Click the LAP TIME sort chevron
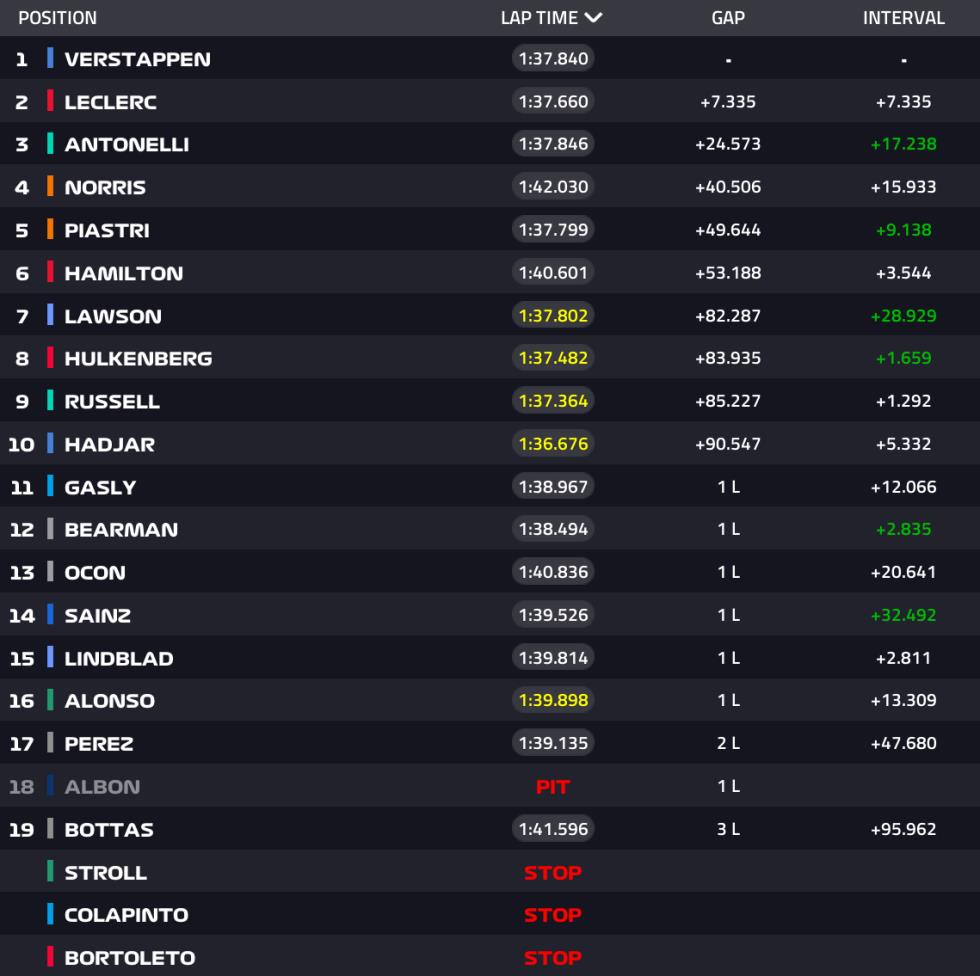The height and width of the screenshot is (976, 980). click(x=593, y=17)
